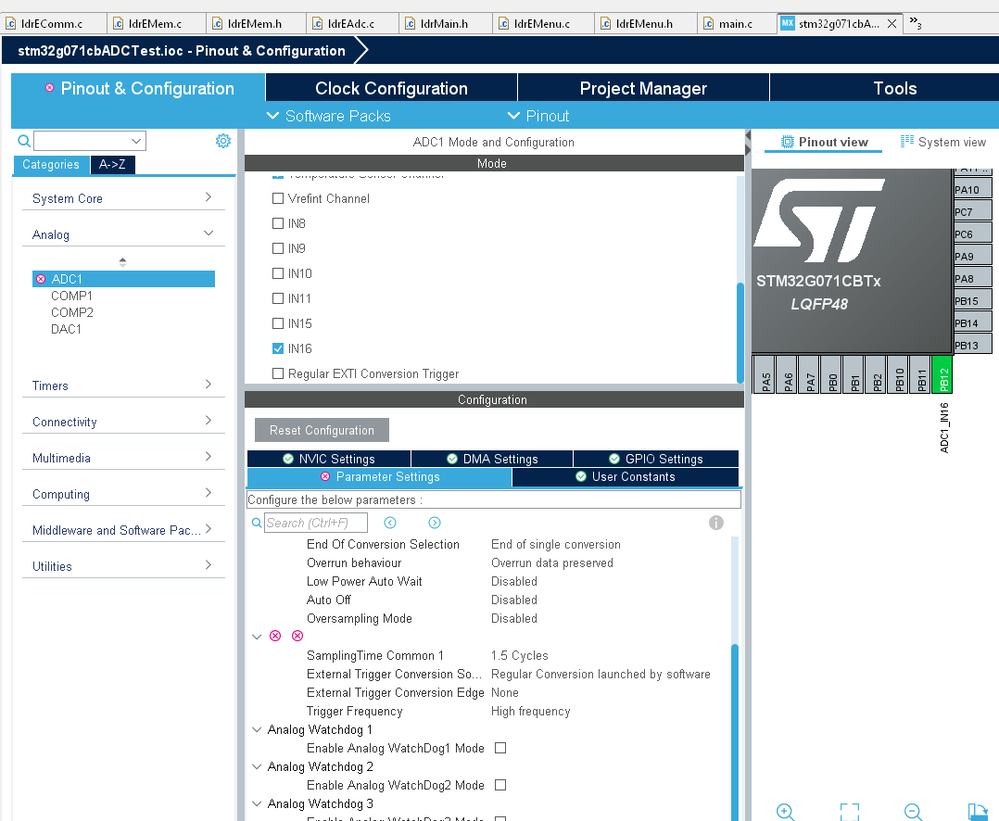999x821 pixels.
Task: Select the PB13 pin on the chip
Action: (x=972, y=346)
